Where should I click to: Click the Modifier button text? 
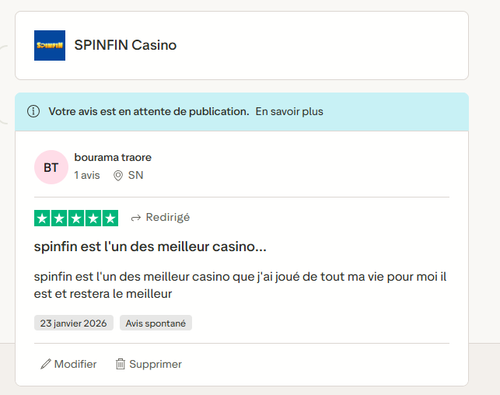click(x=75, y=364)
